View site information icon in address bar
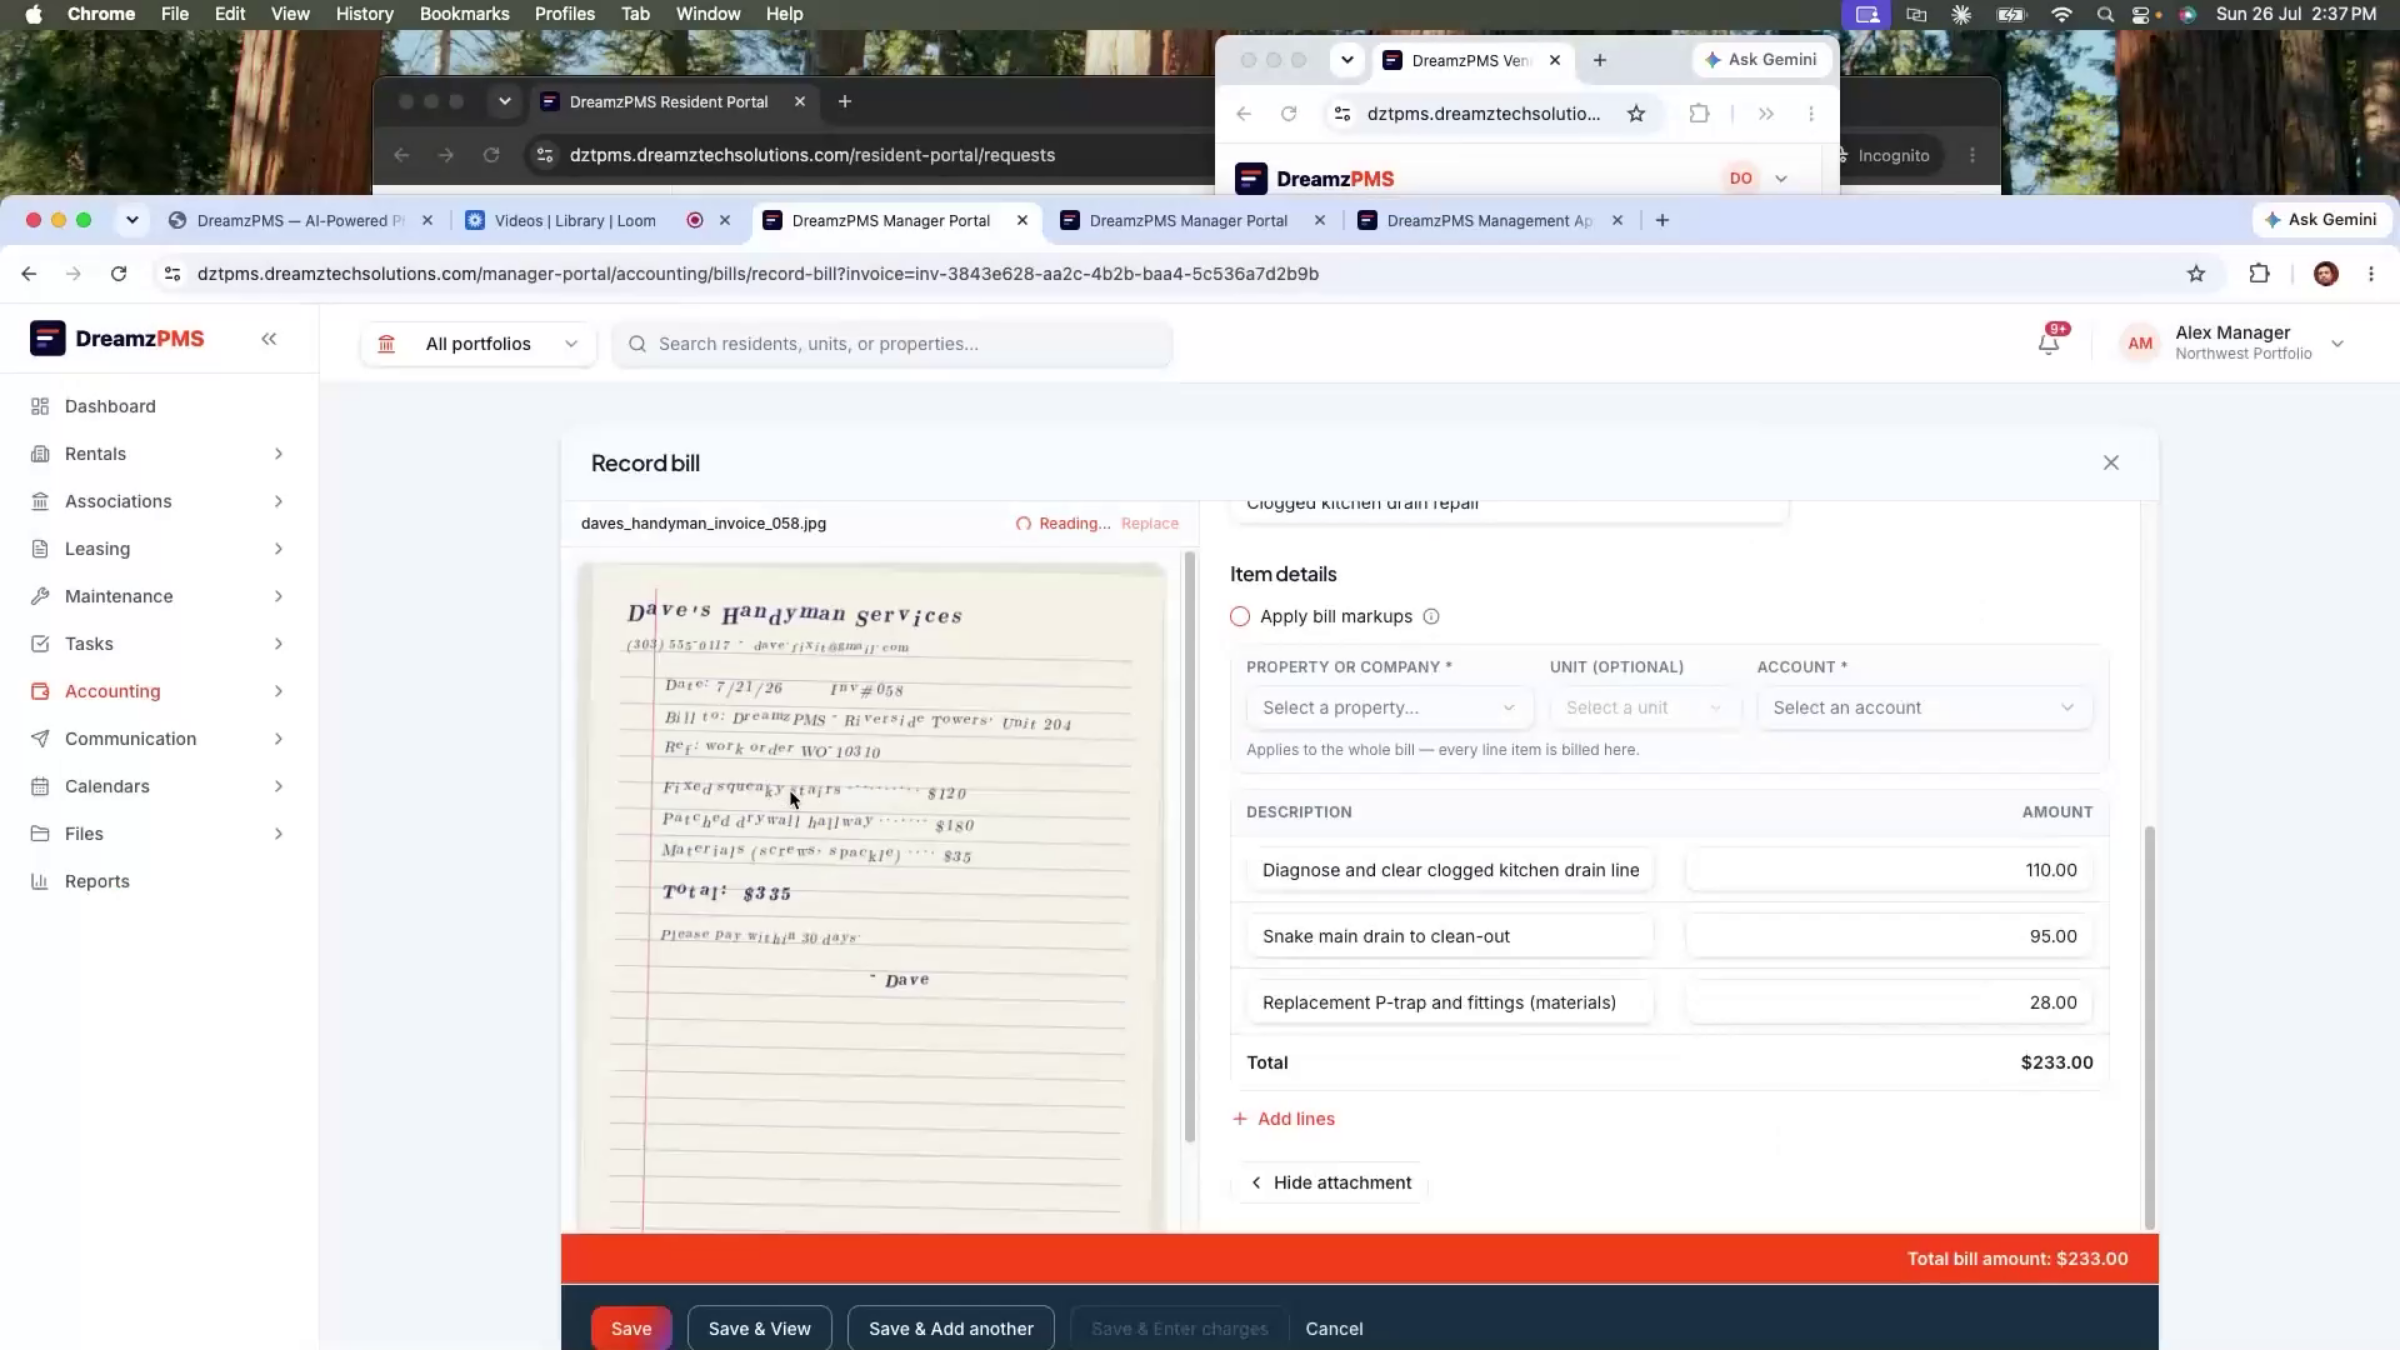Viewport: 2400px width, 1350px height. coord(172,274)
